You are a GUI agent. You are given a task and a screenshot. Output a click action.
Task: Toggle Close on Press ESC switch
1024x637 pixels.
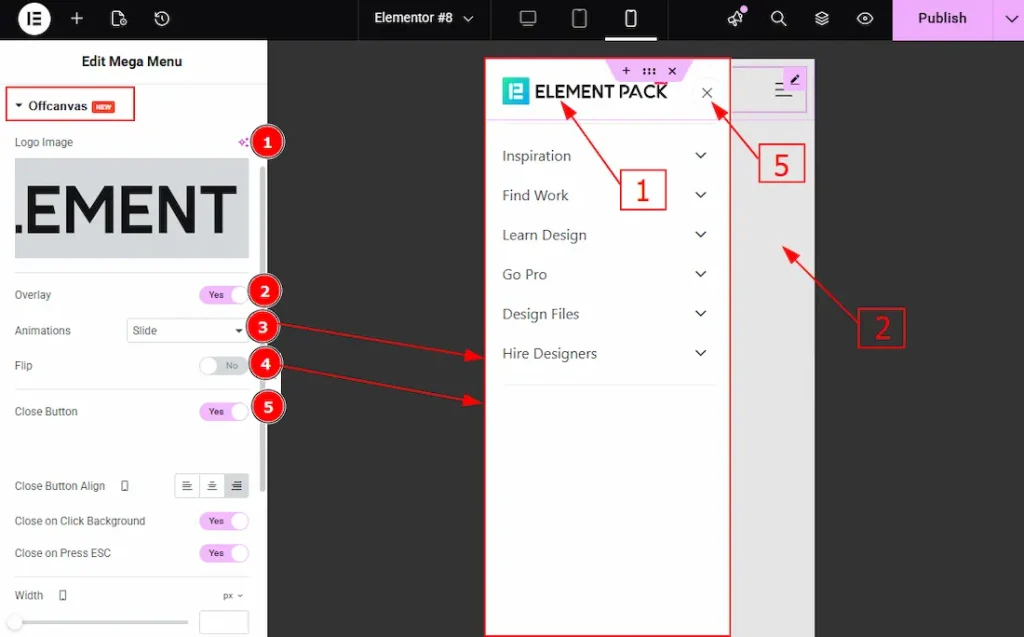[x=224, y=553]
